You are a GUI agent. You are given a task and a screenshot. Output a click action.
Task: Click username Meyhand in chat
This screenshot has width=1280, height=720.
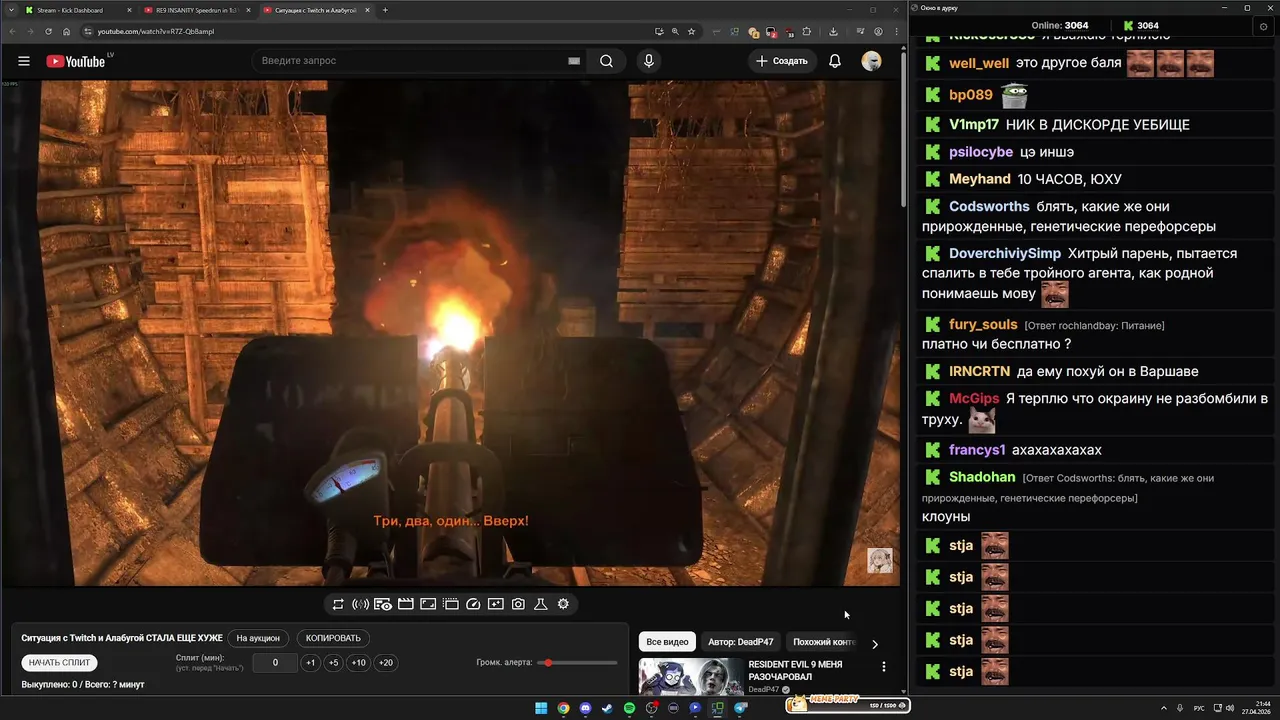980,179
